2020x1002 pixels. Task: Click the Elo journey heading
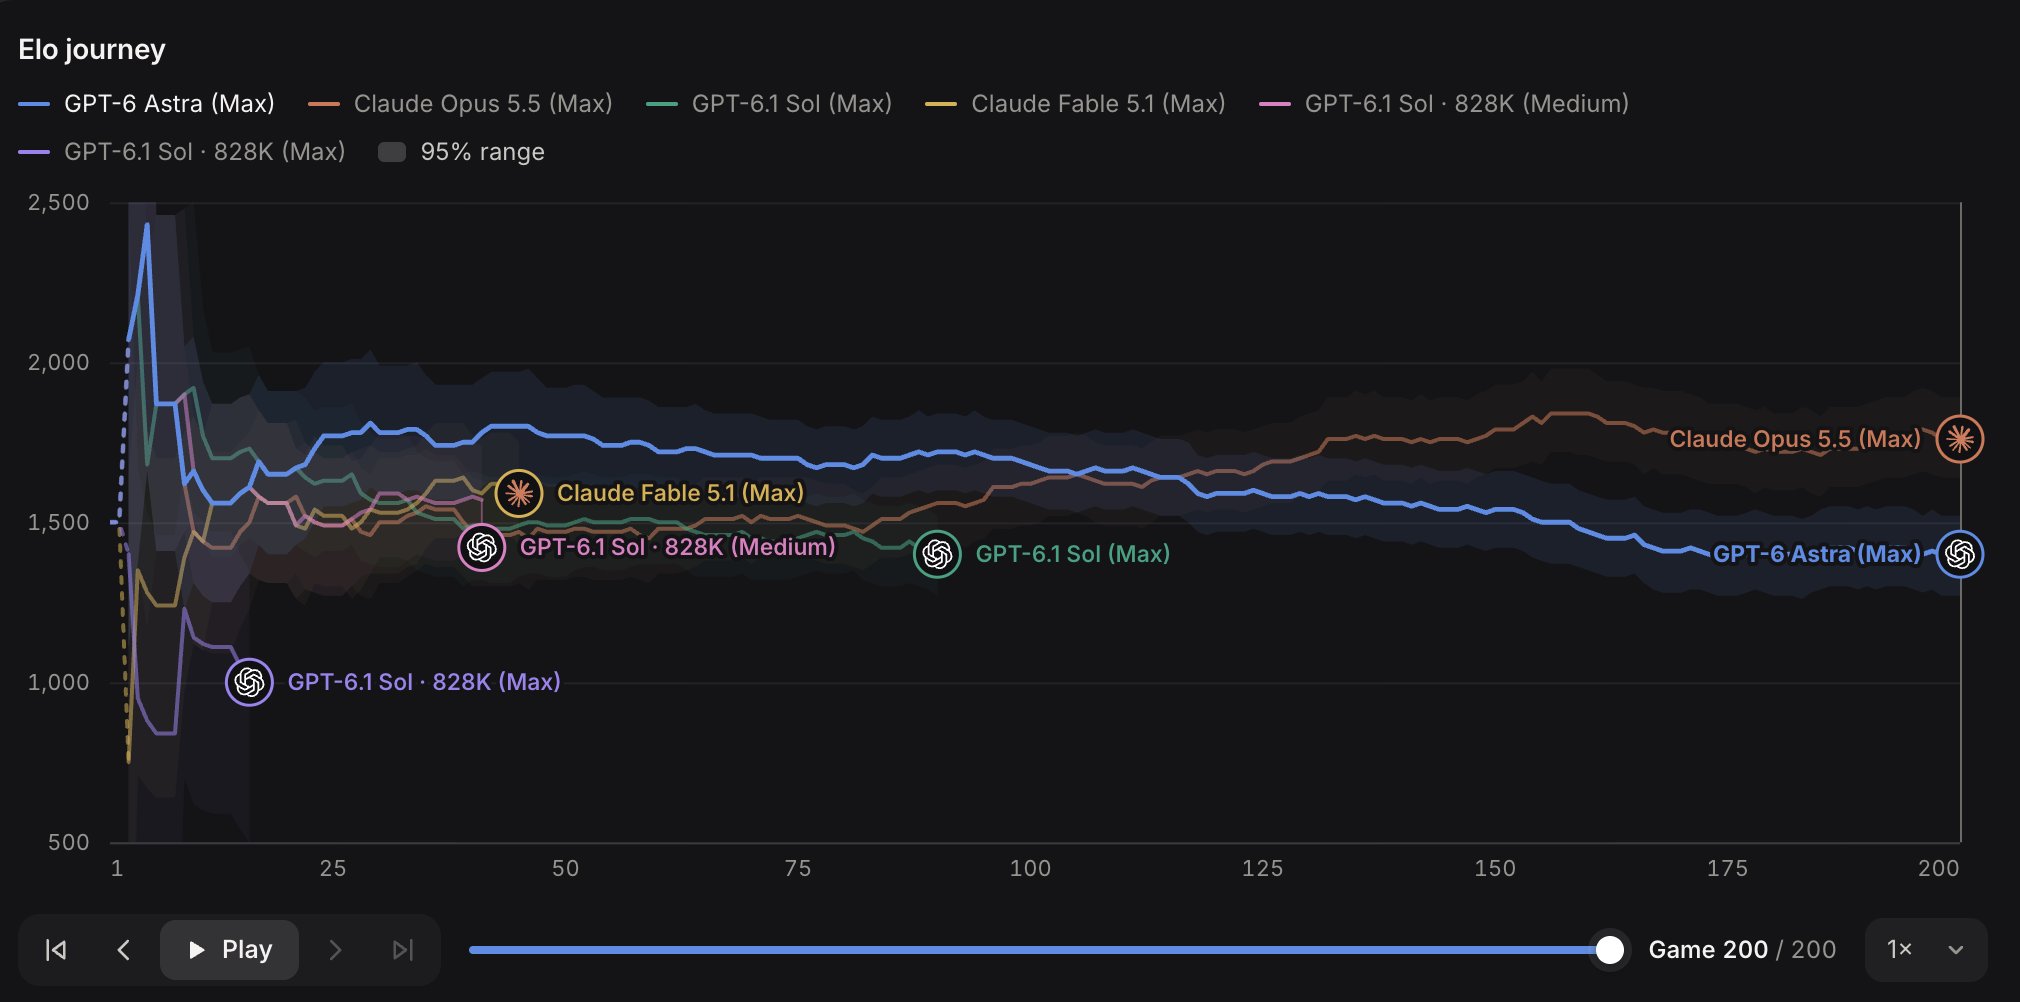(92, 49)
